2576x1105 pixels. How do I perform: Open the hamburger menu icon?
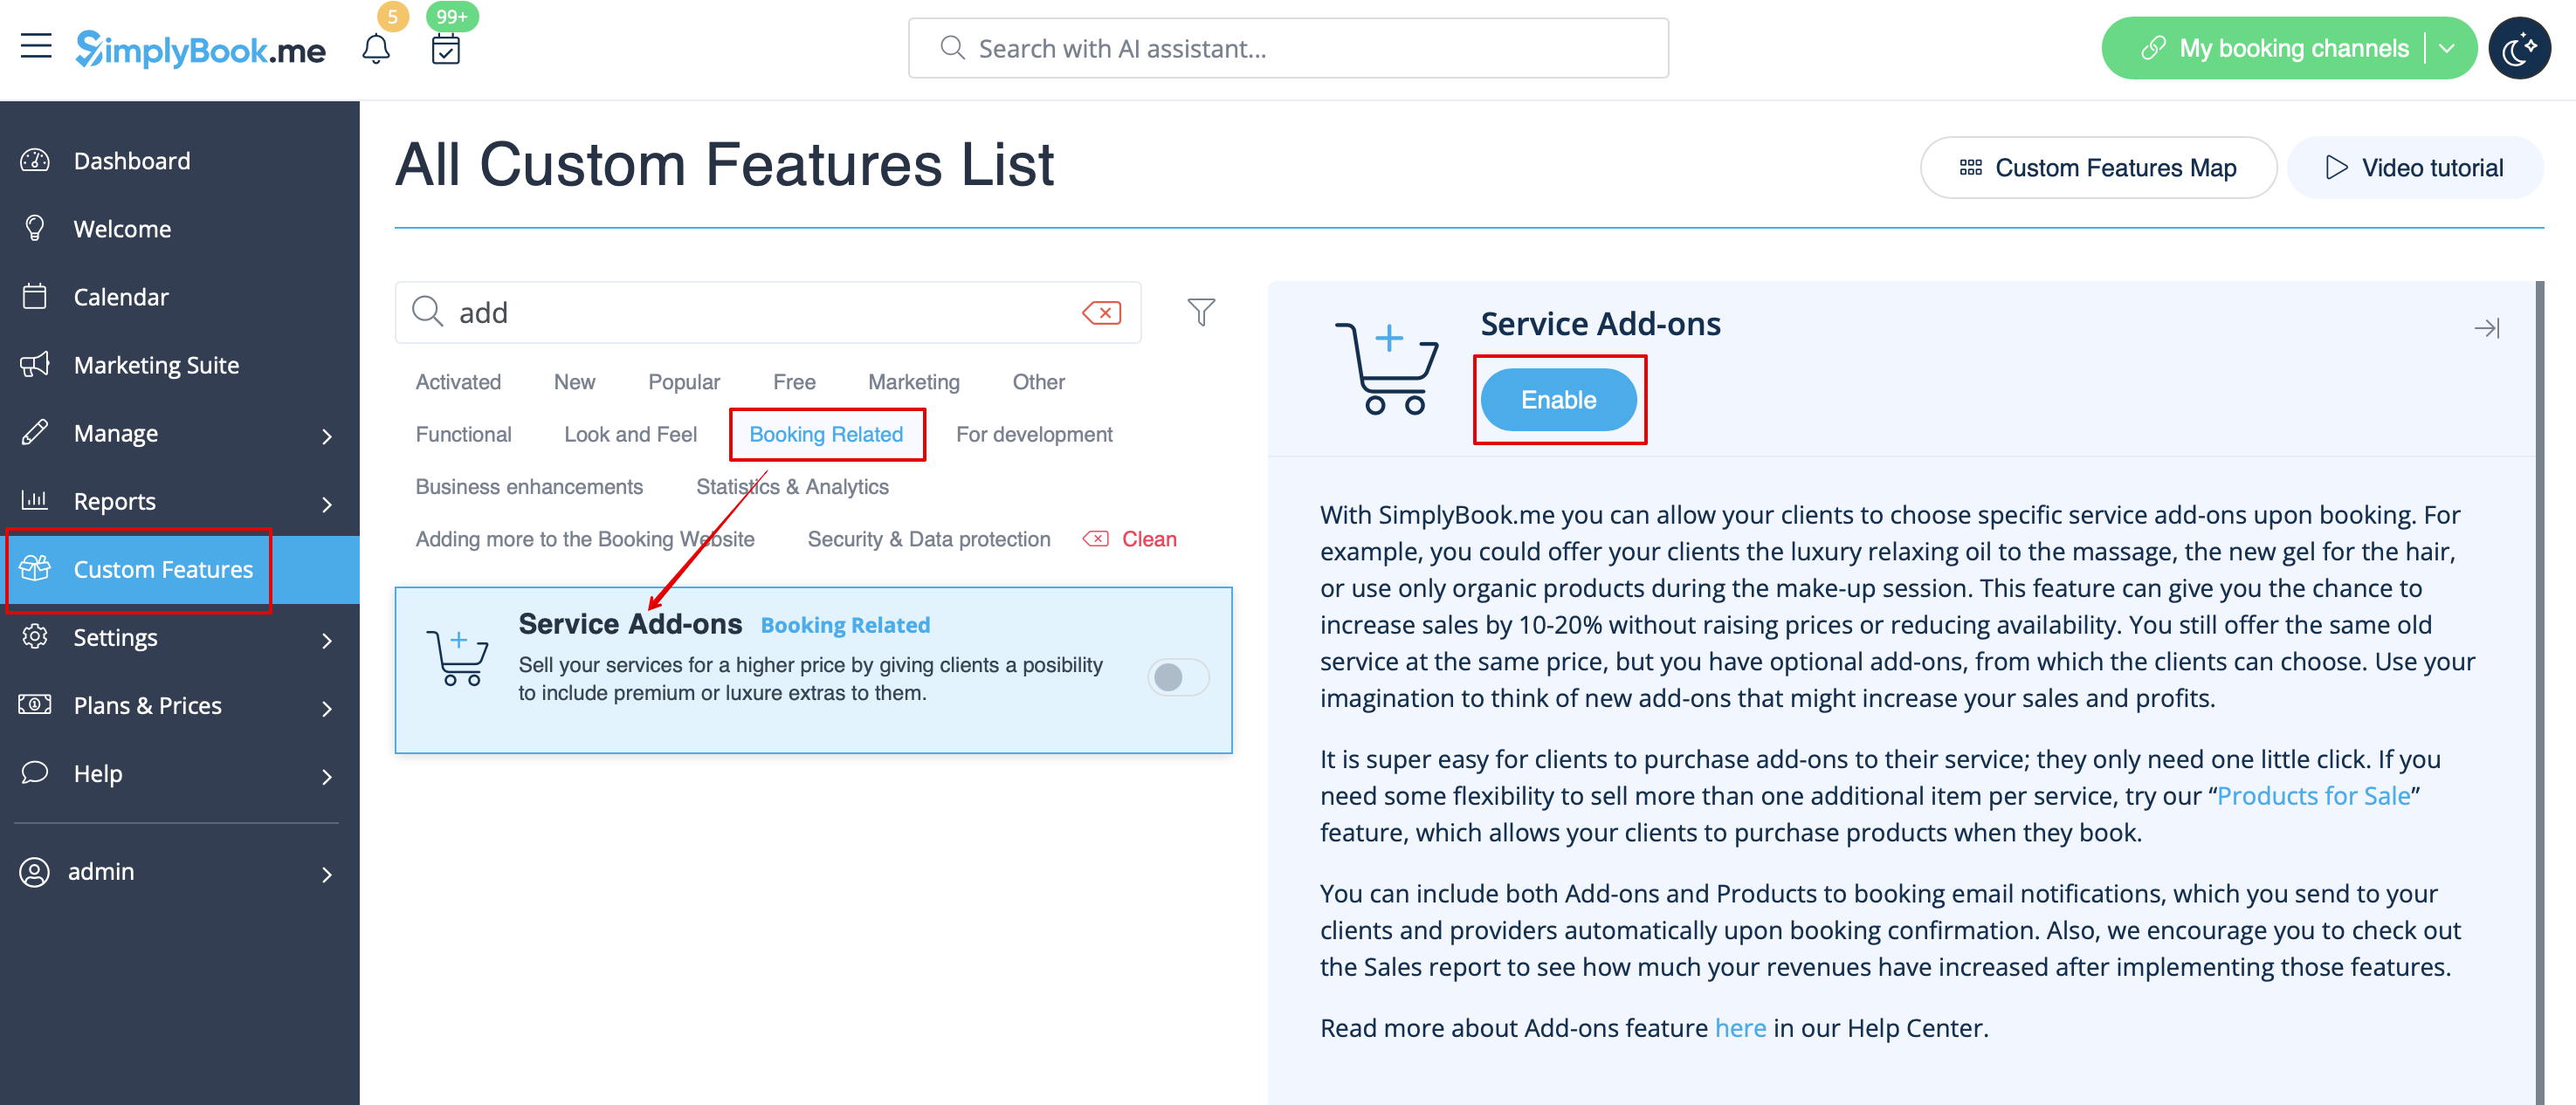click(36, 47)
